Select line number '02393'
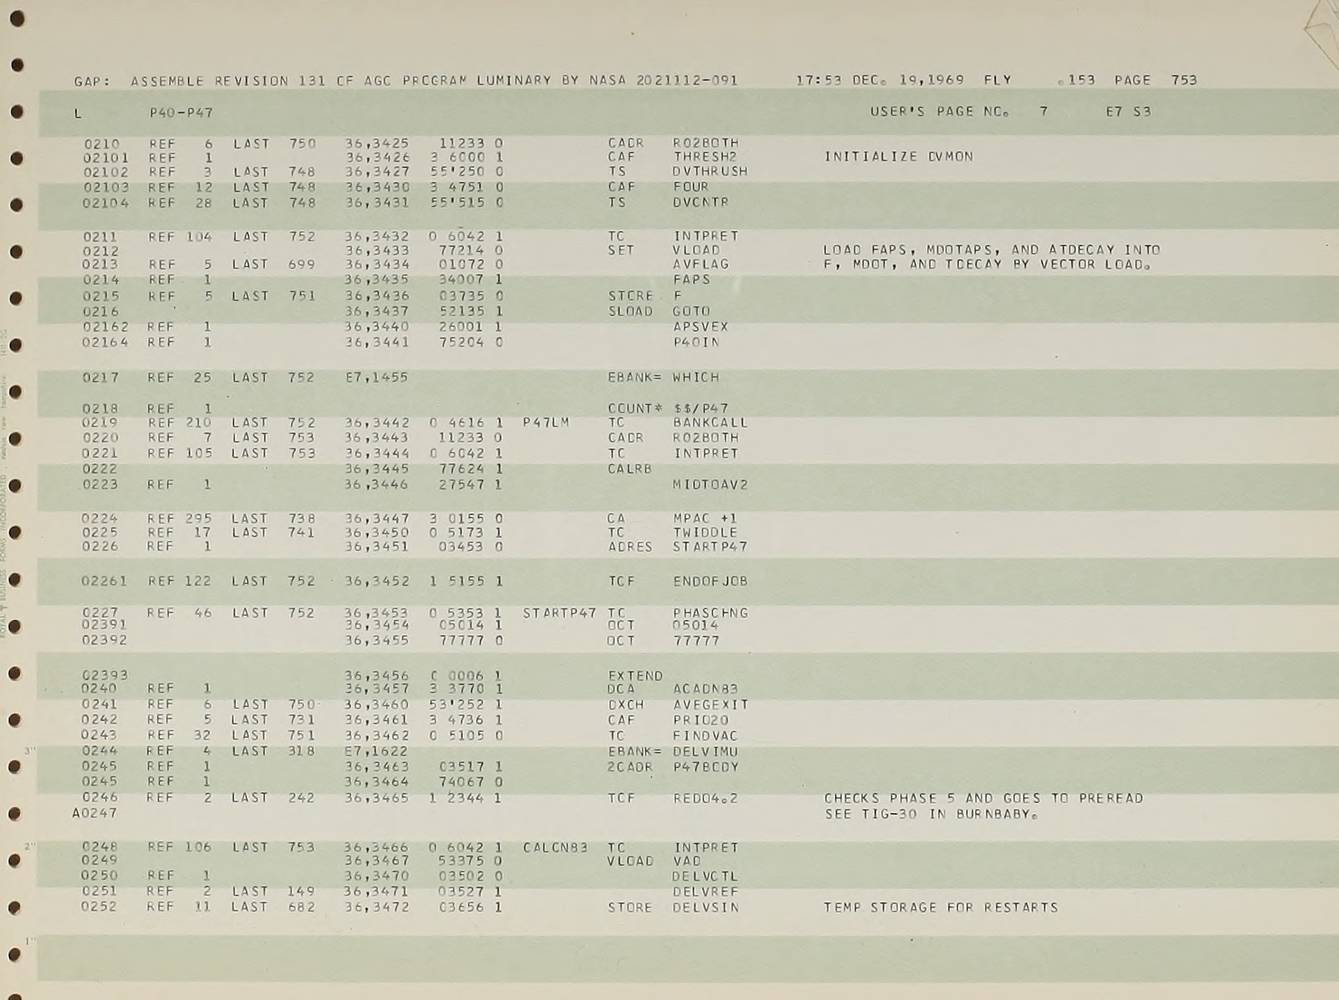 click(105, 675)
